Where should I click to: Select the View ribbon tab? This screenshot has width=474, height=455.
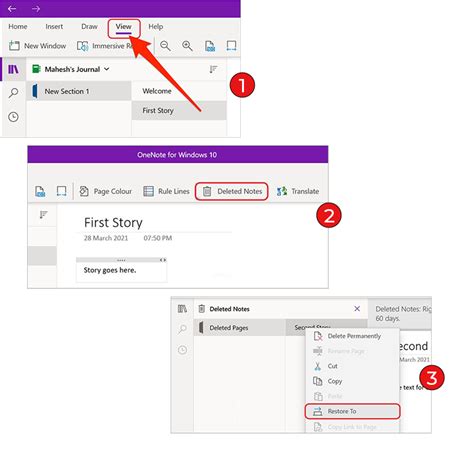pos(124,27)
